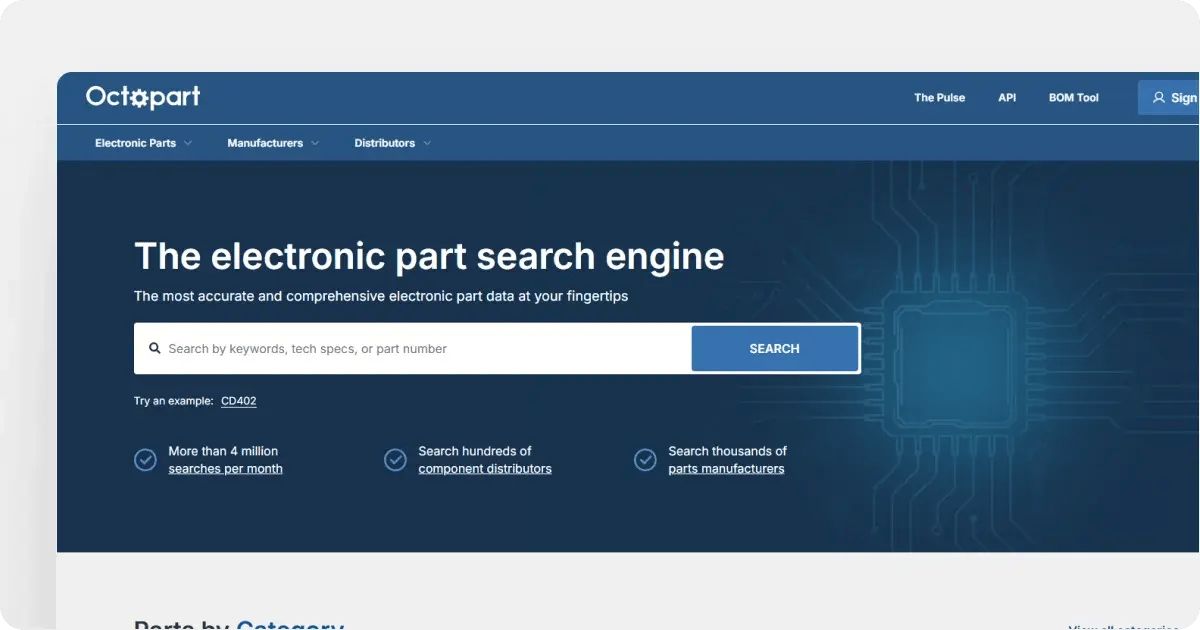Open The Pulse menu item
Image resolution: width=1200 pixels, height=630 pixels.
[939, 97]
